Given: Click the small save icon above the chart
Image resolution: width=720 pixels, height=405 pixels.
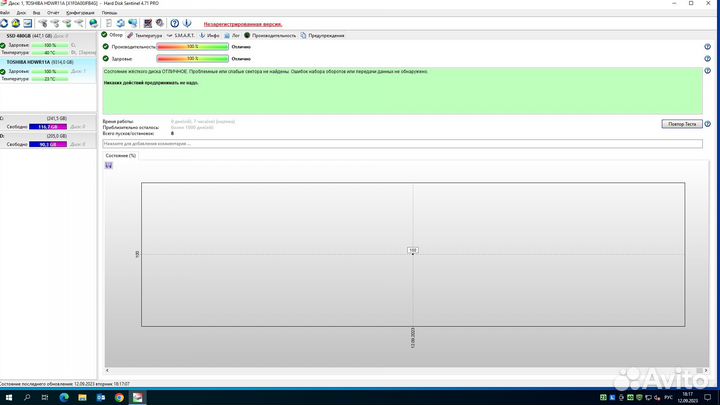Looking at the screenshot, I should pyautogui.click(x=109, y=165).
